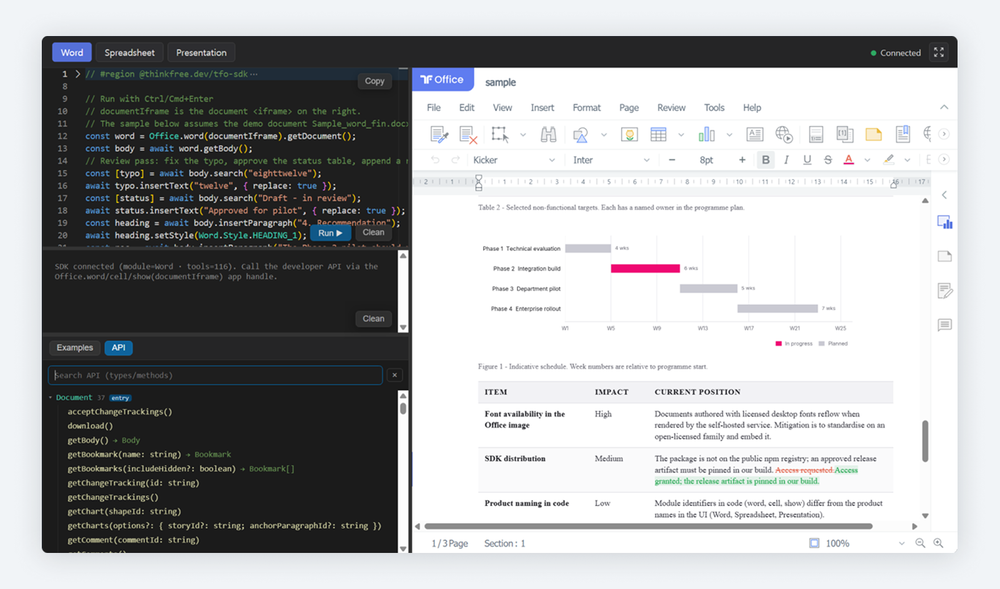Viewport: 1000px width, 589px height.
Task: Click the page number icon
Action: click(844, 135)
